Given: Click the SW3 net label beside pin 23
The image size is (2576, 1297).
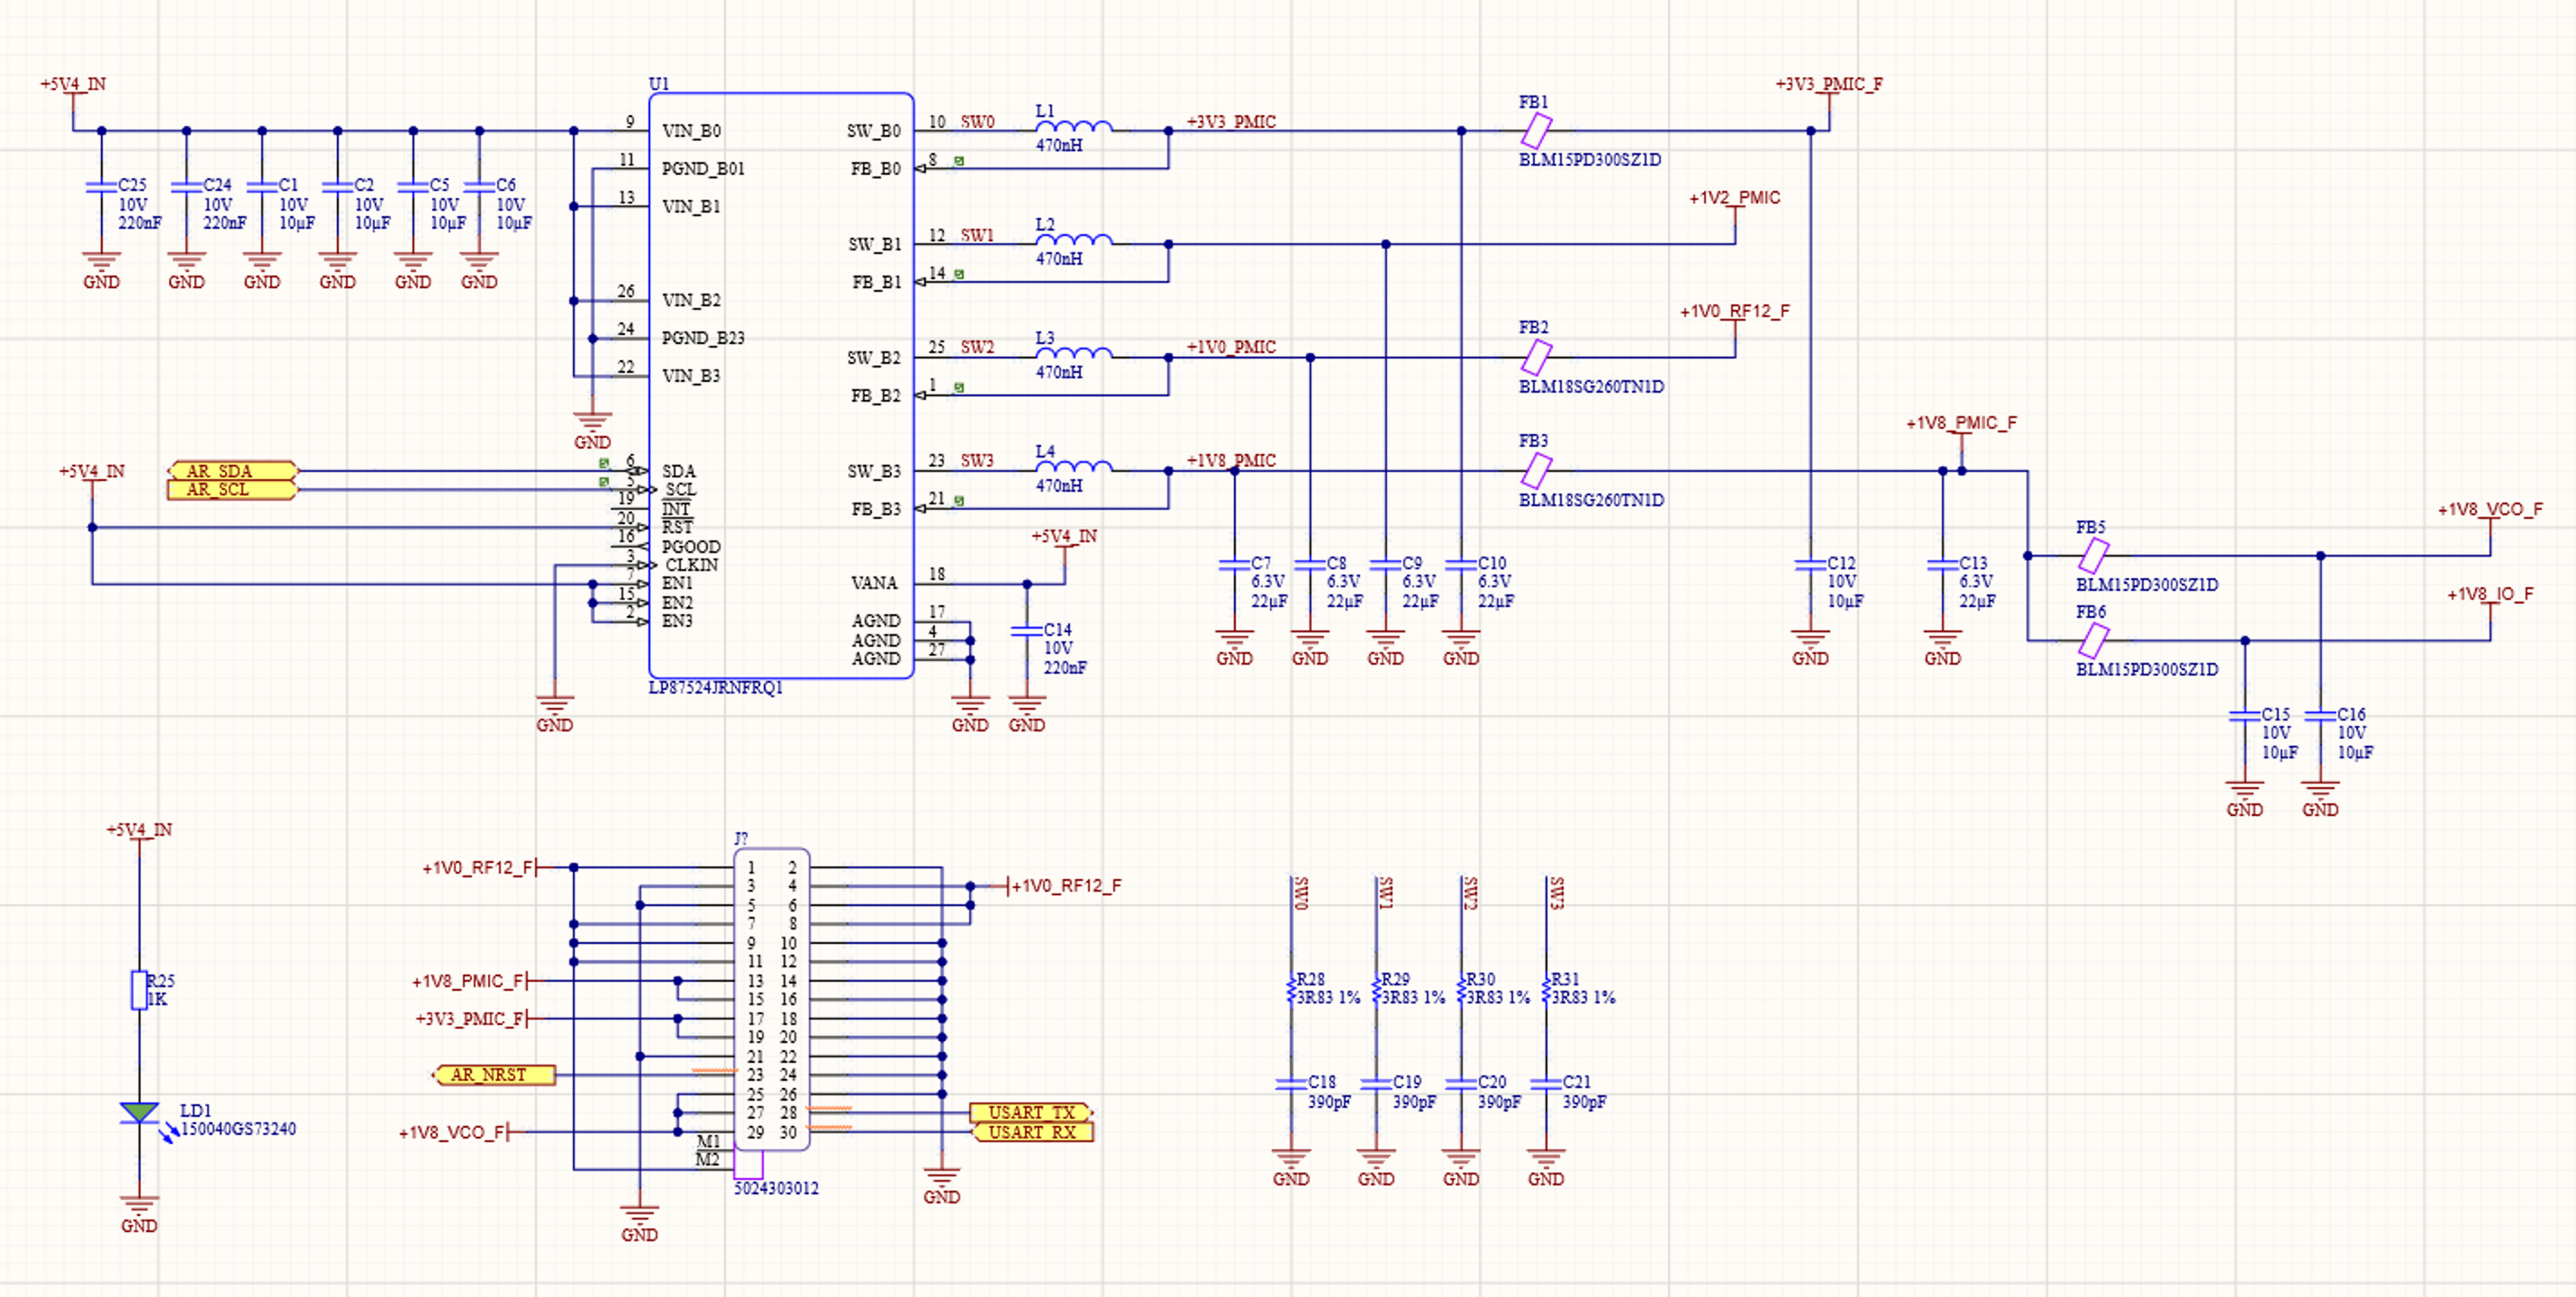Looking at the screenshot, I should click(x=978, y=461).
